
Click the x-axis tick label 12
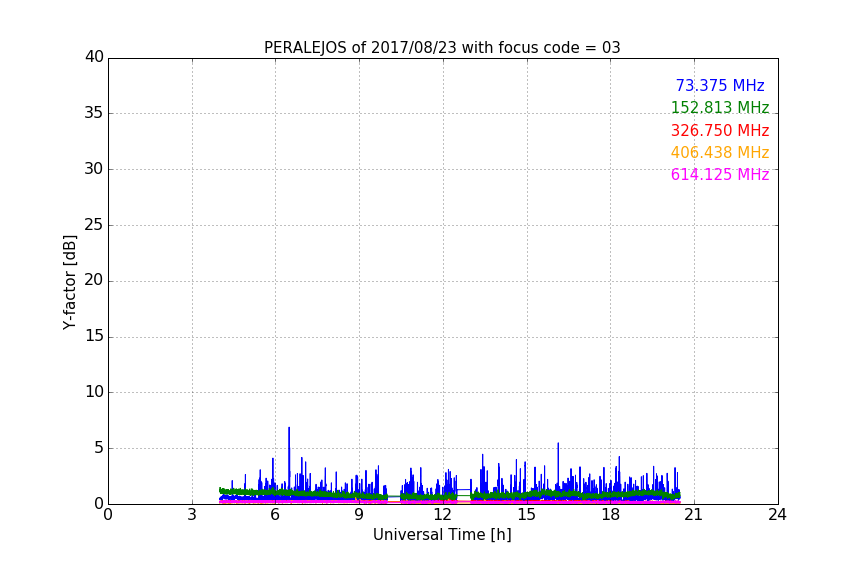pyautogui.click(x=443, y=515)
